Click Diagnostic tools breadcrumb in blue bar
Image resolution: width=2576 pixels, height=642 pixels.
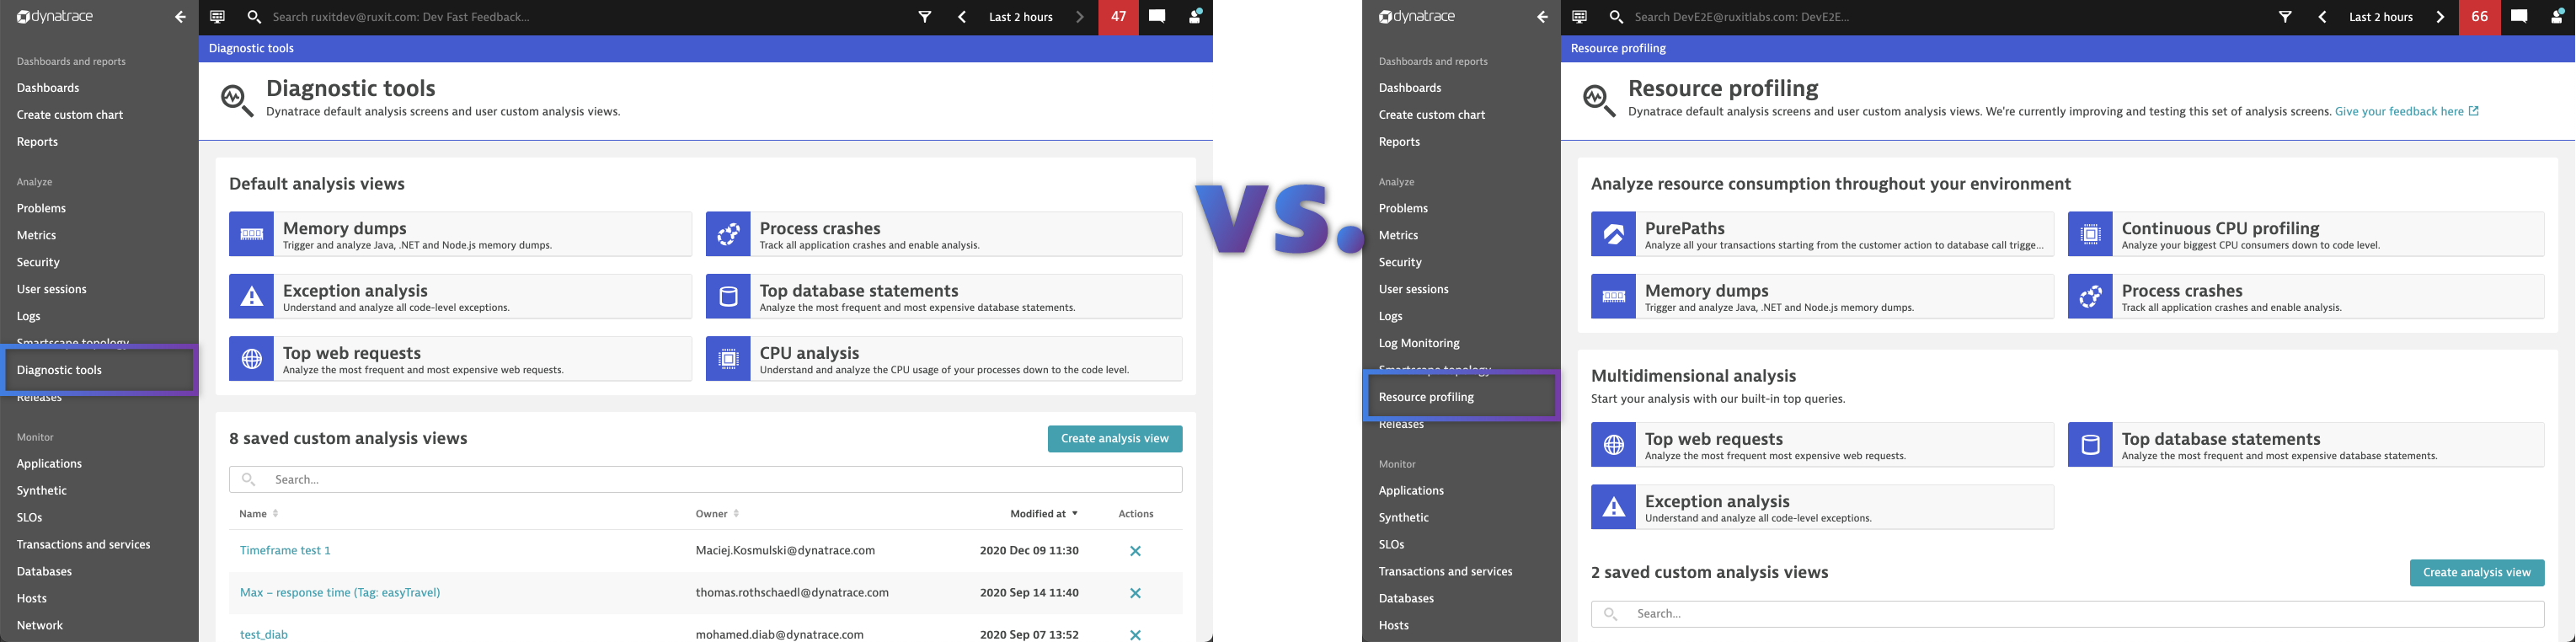(x=251, y=48)
